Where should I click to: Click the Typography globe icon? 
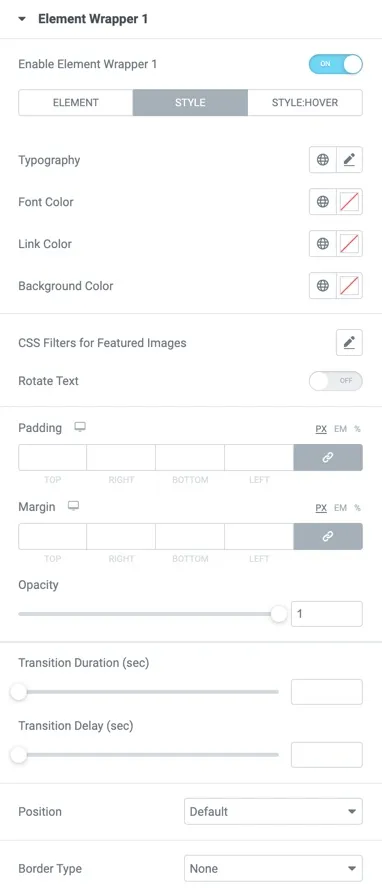point(323,160)
